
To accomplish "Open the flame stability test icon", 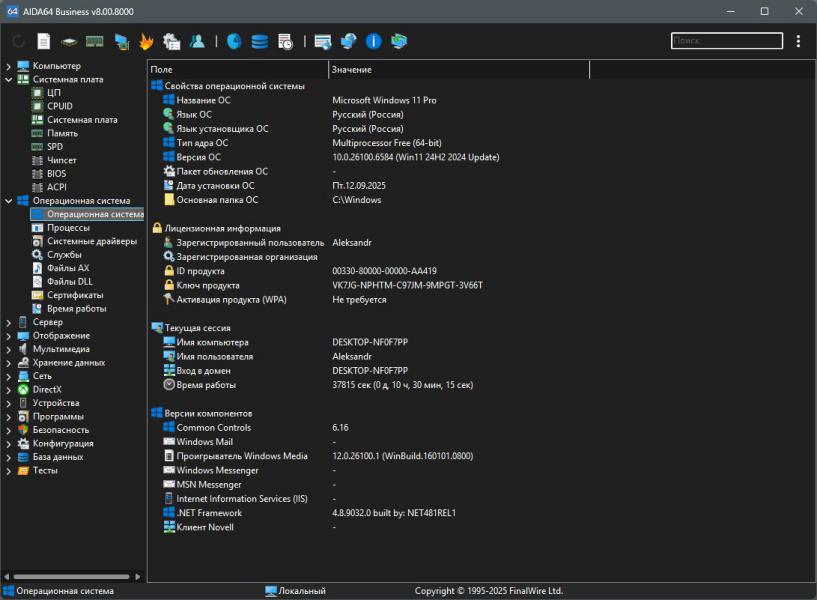I will coord(146,41).
